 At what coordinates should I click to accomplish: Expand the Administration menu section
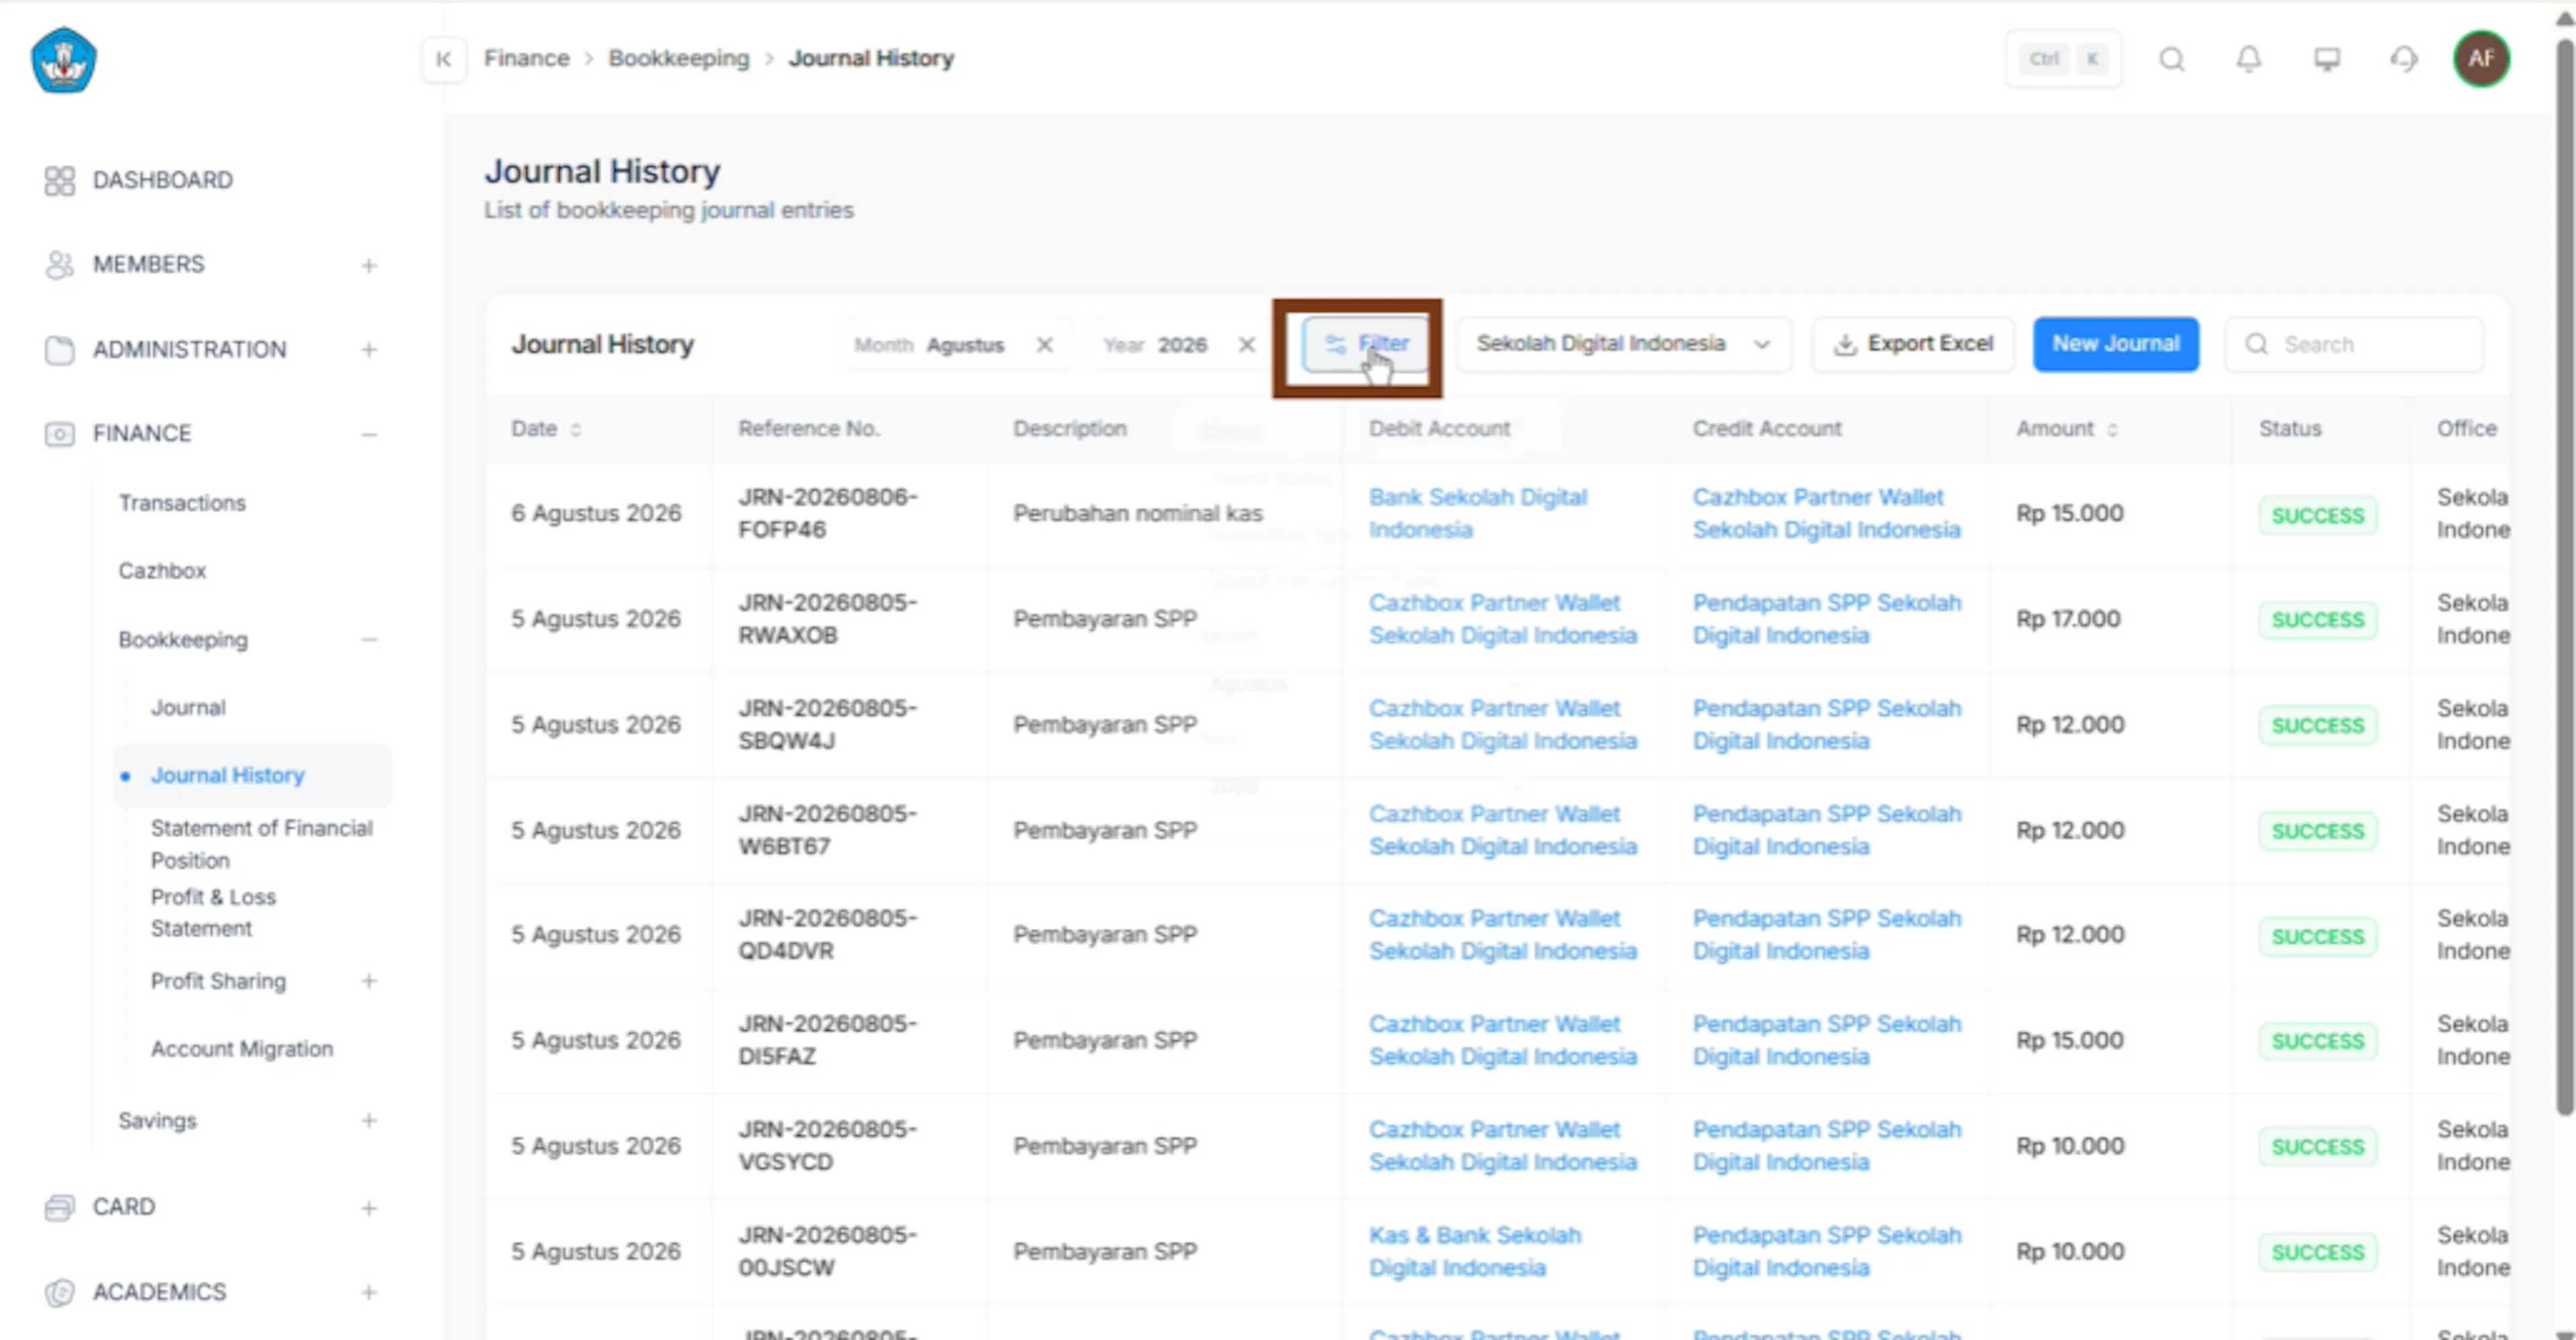[x=369, y=350]
